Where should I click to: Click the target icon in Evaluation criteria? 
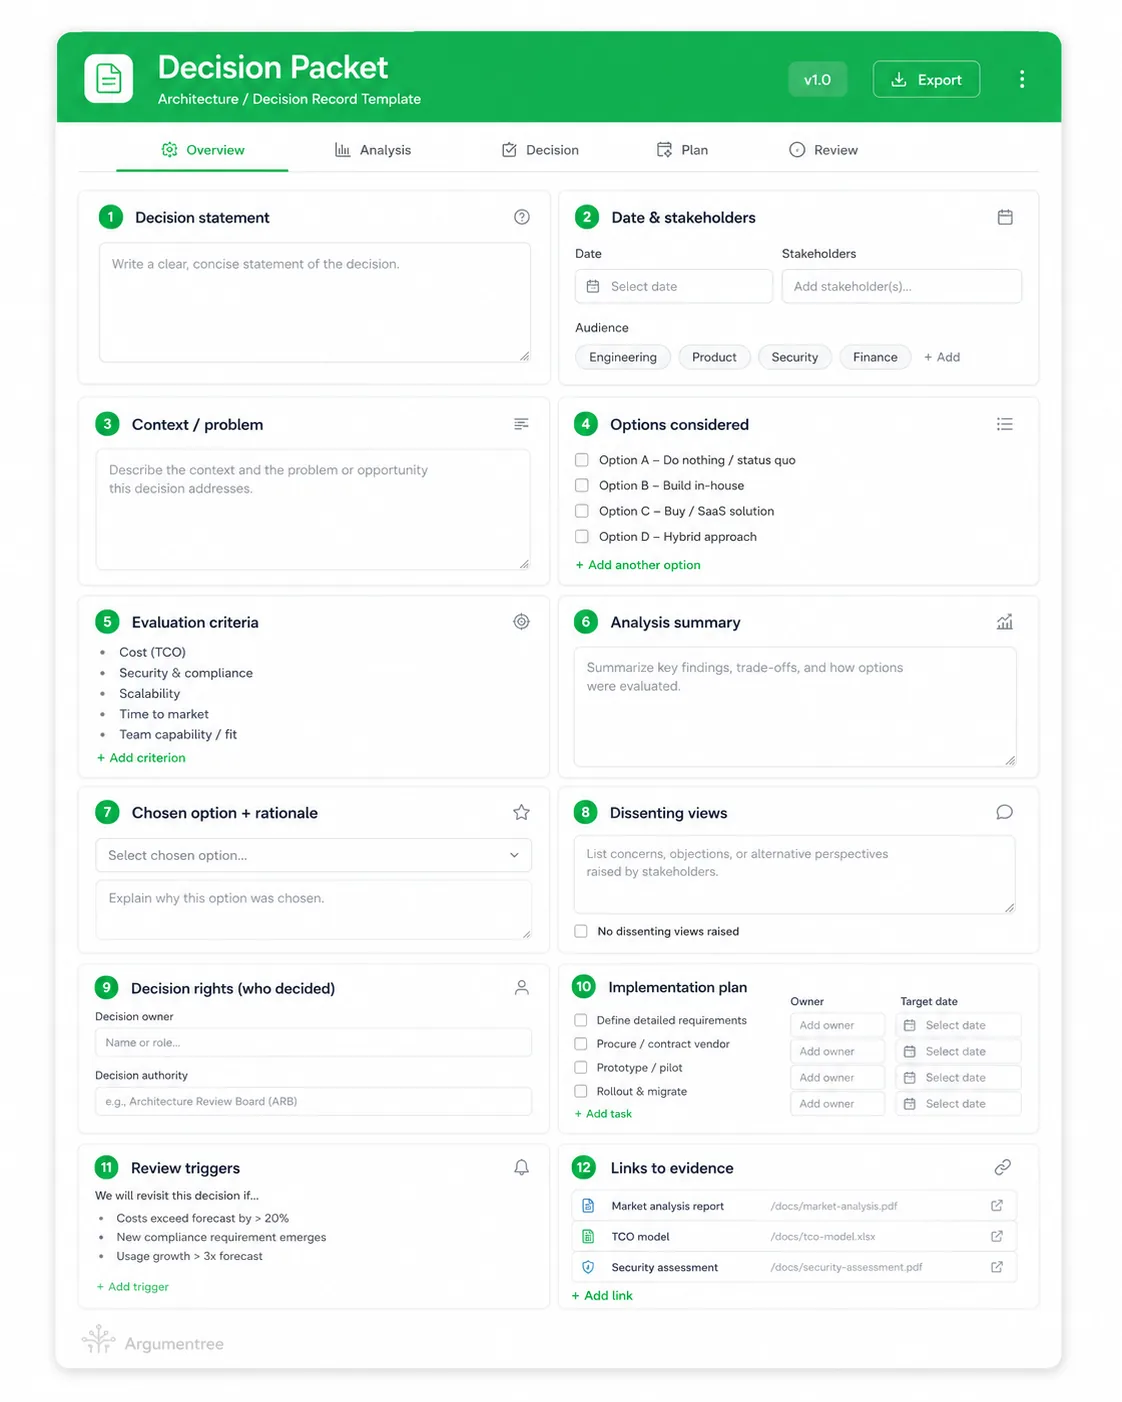coord(521,621)
